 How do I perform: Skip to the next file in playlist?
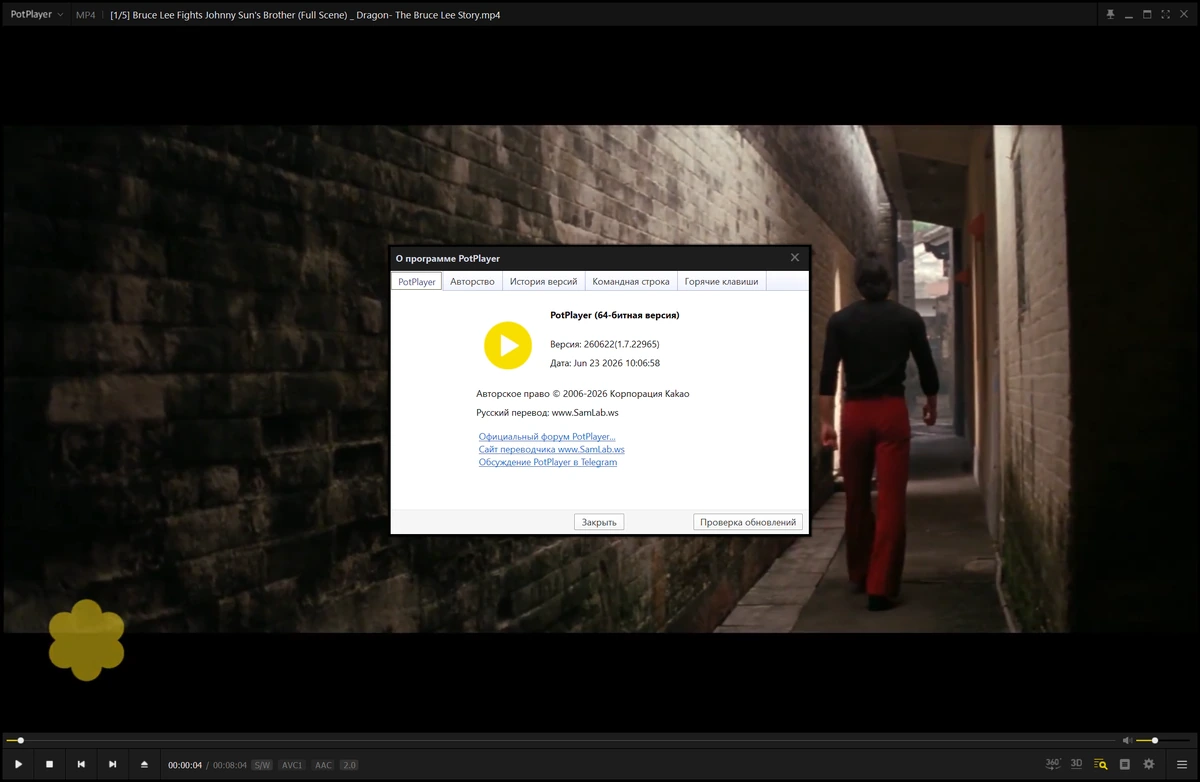[112, 764]
